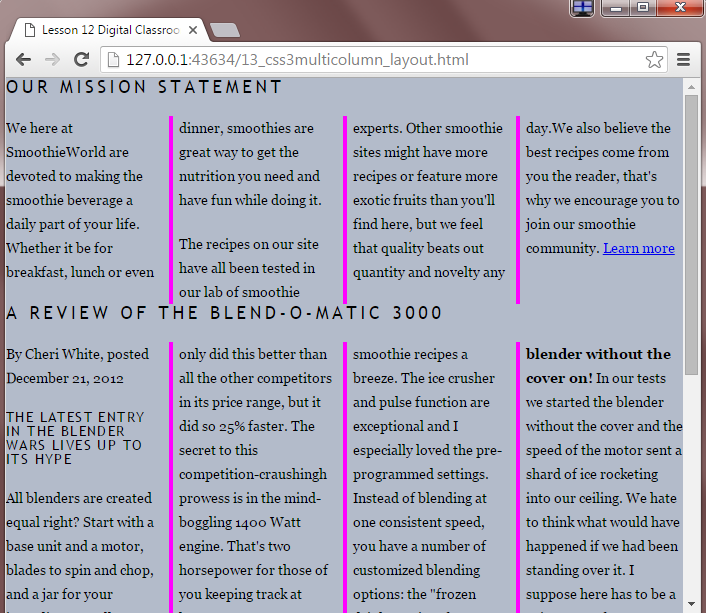Click the blue grid icon in title bar
Screen dimensions: 706x613
pos(583,8)
